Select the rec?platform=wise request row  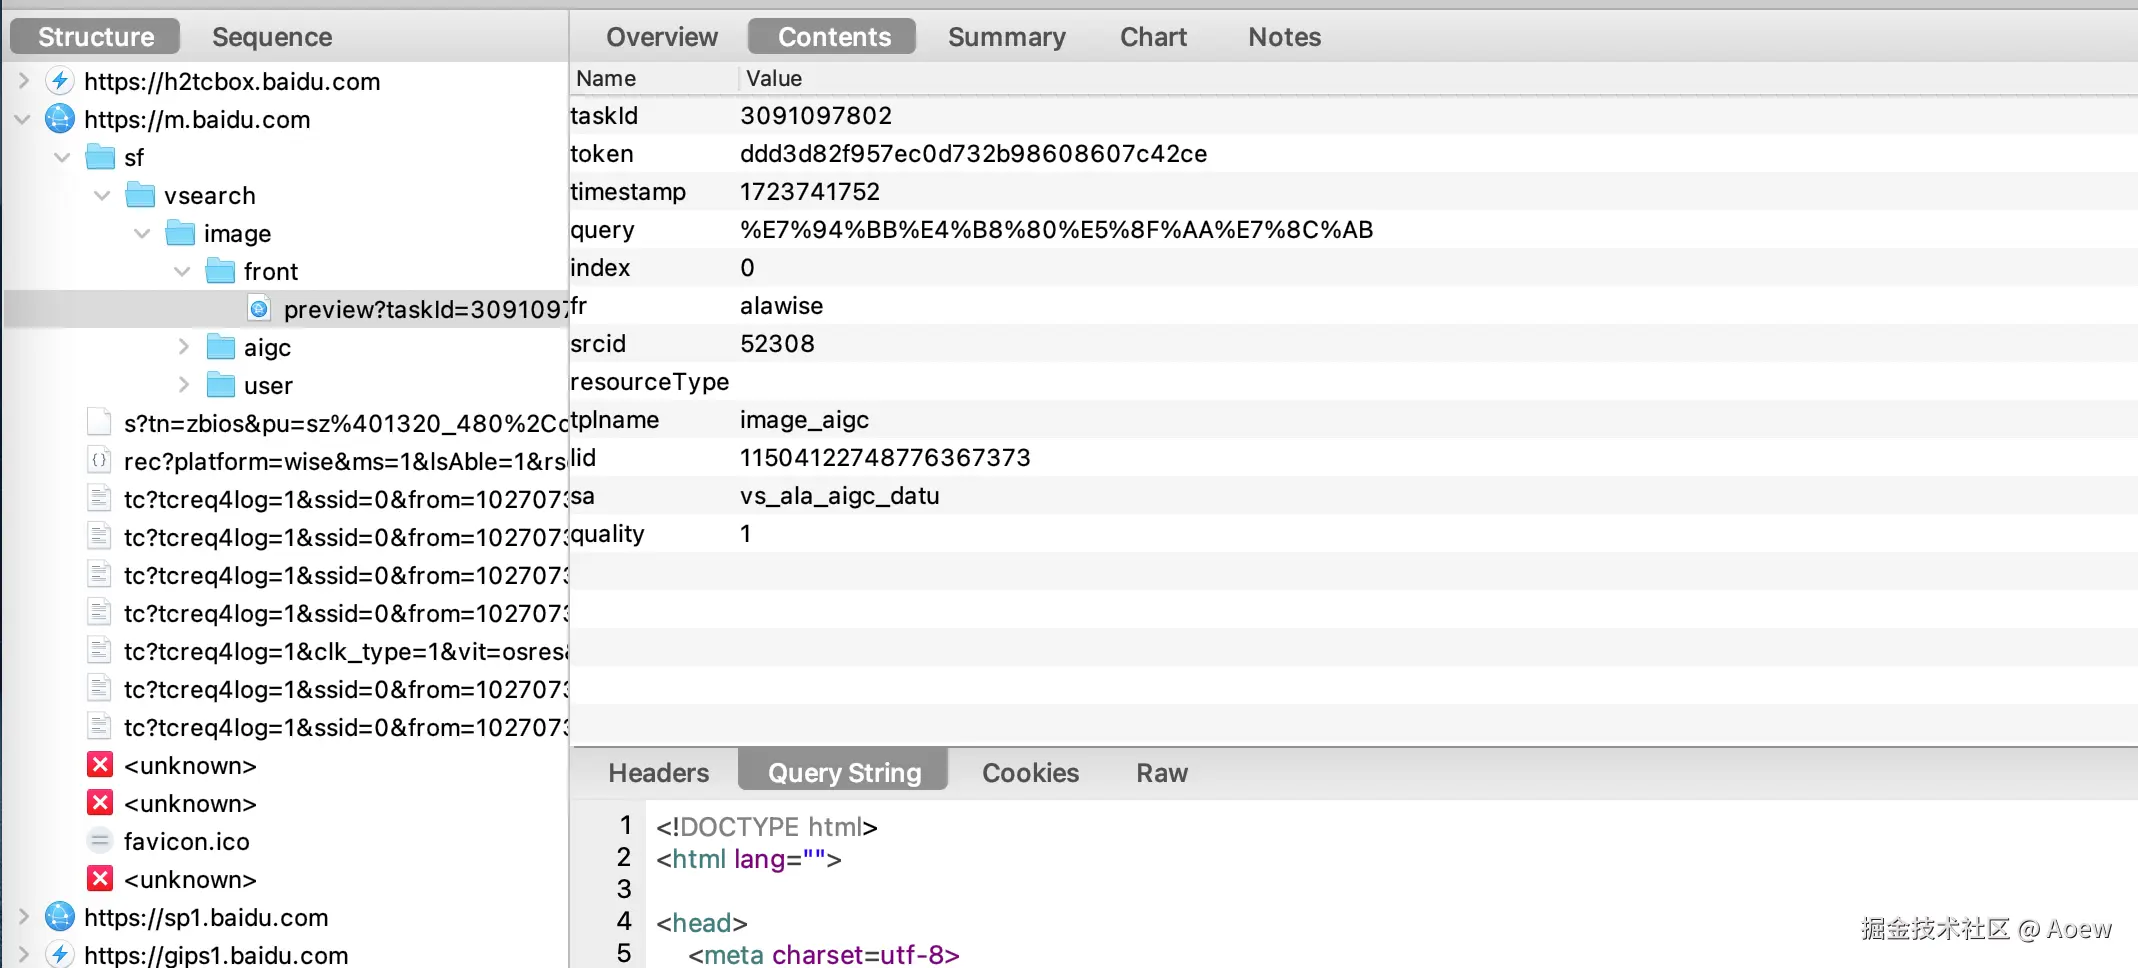click(345, 461)
